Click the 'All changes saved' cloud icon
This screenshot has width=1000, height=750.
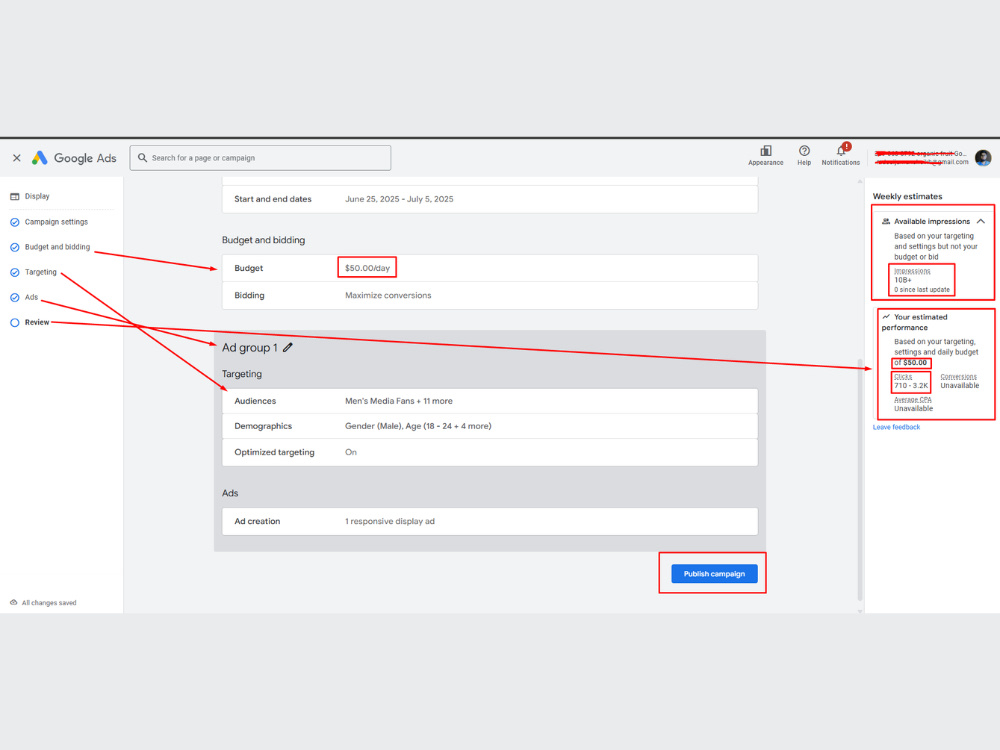pyautogui.click(x=13, y=602)
